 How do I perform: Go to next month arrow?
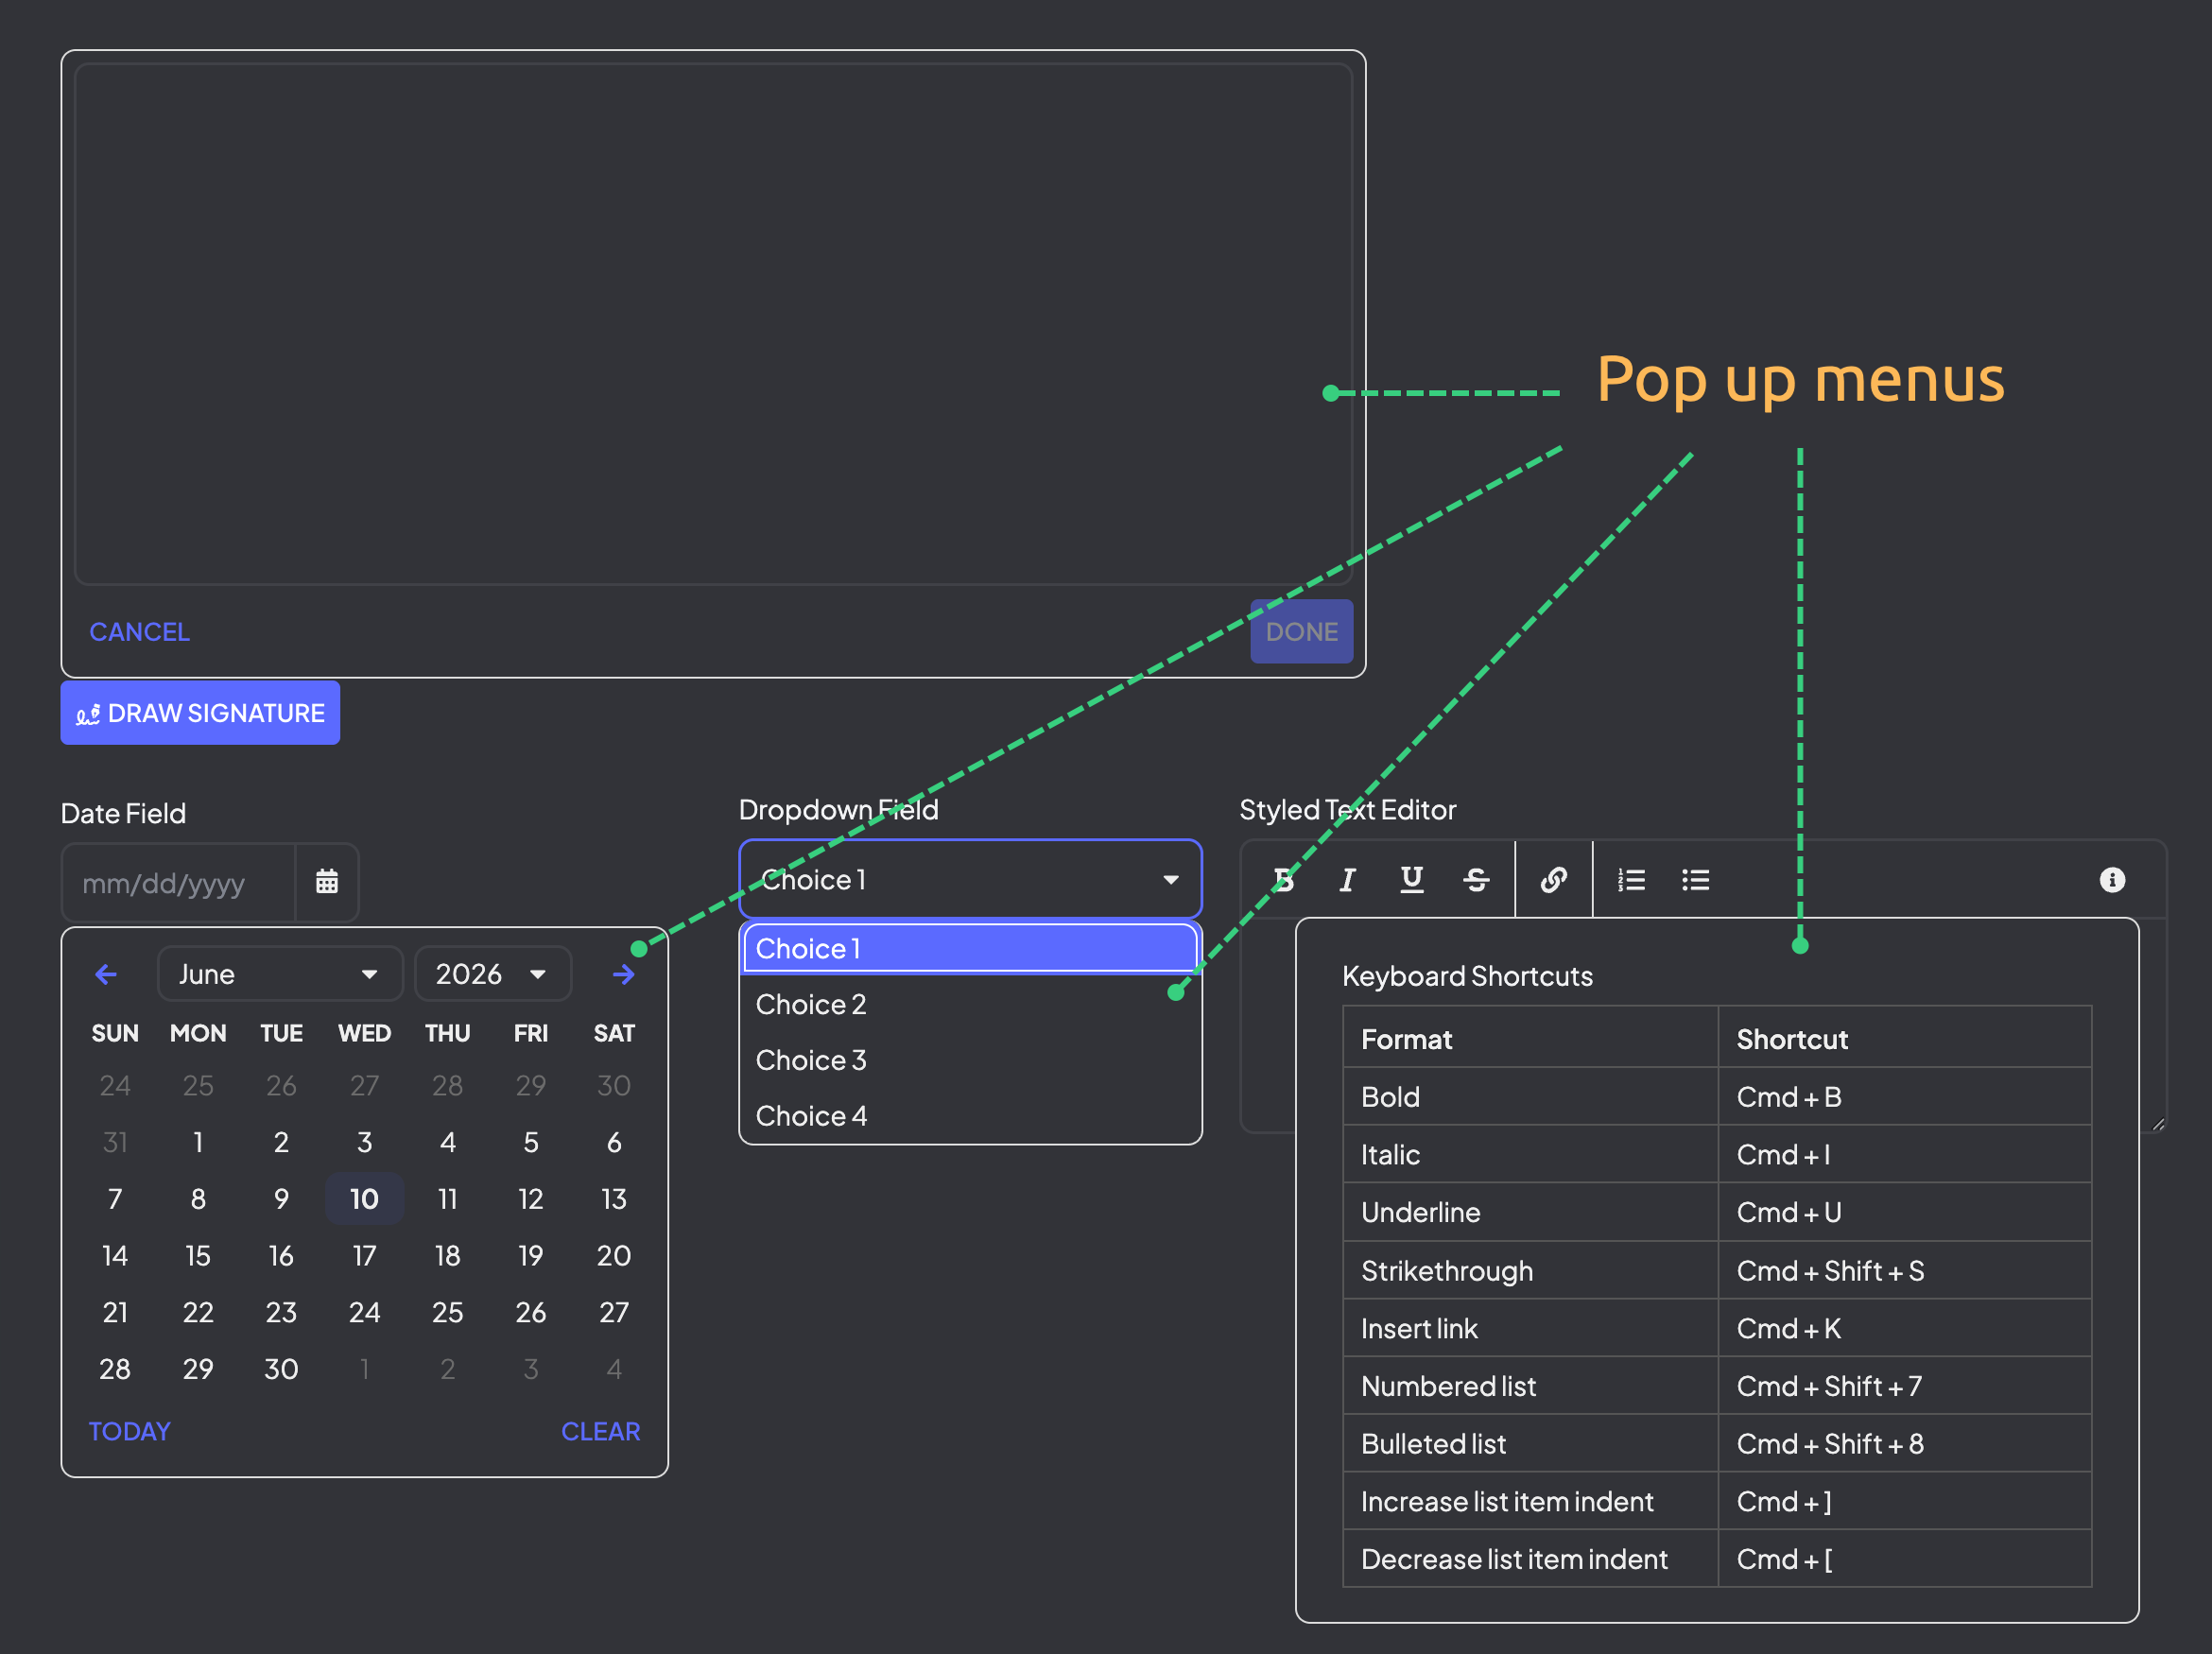pos(624,974)
